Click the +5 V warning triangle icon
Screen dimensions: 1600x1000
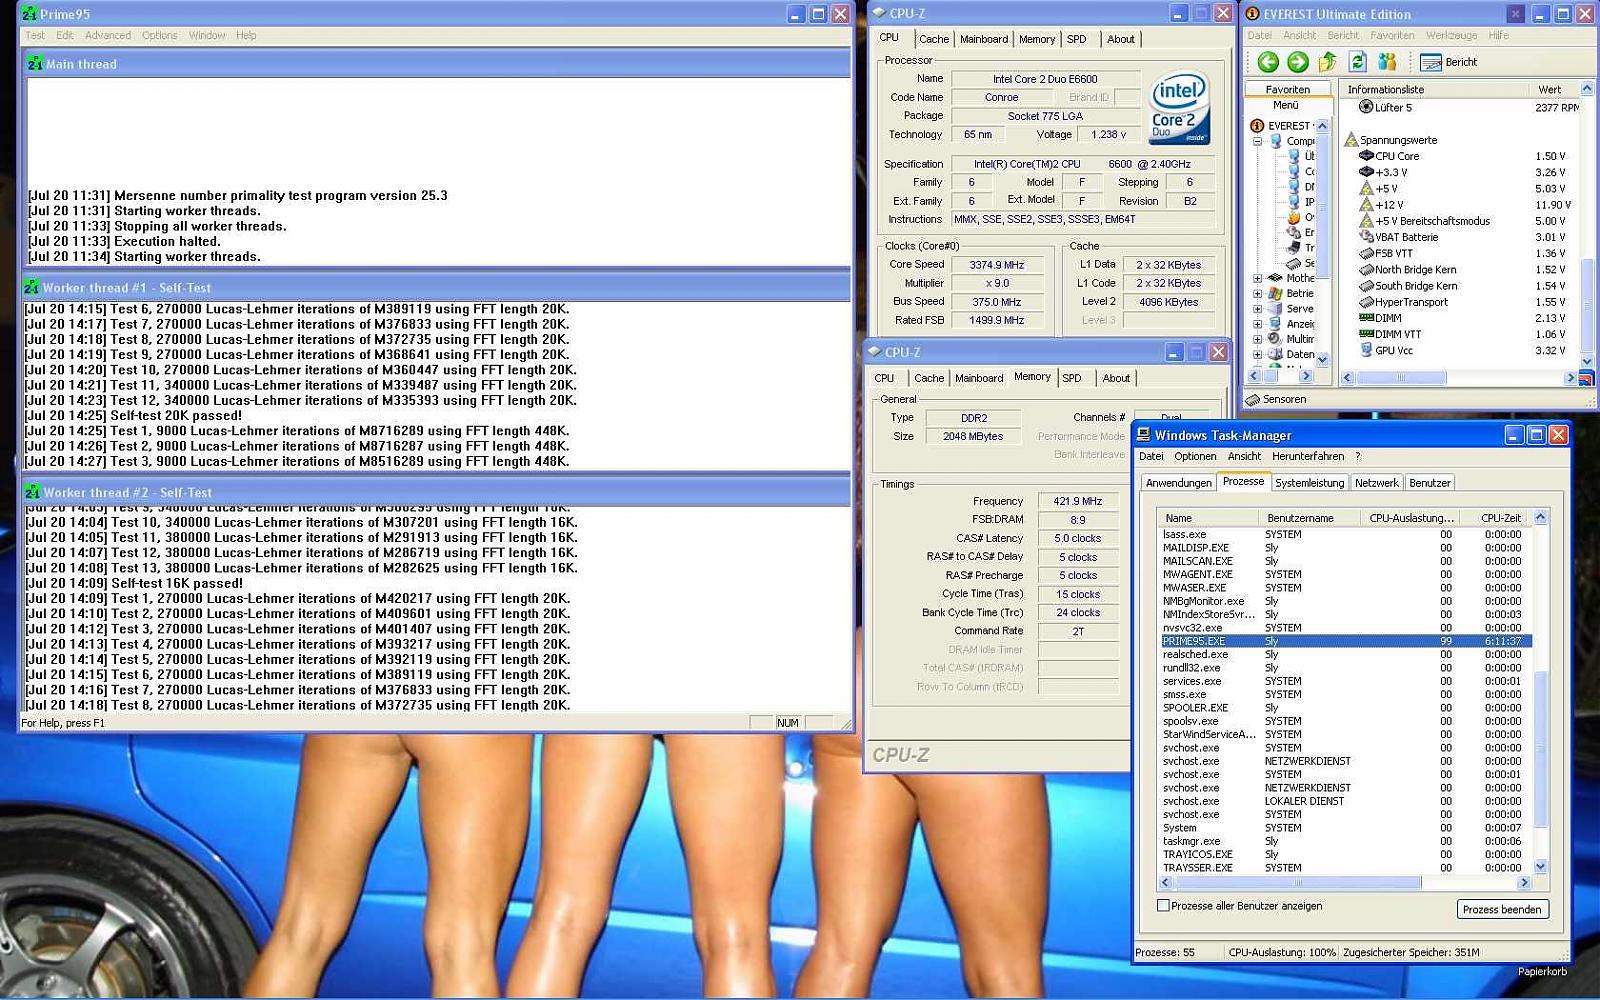coord(1366,188)
